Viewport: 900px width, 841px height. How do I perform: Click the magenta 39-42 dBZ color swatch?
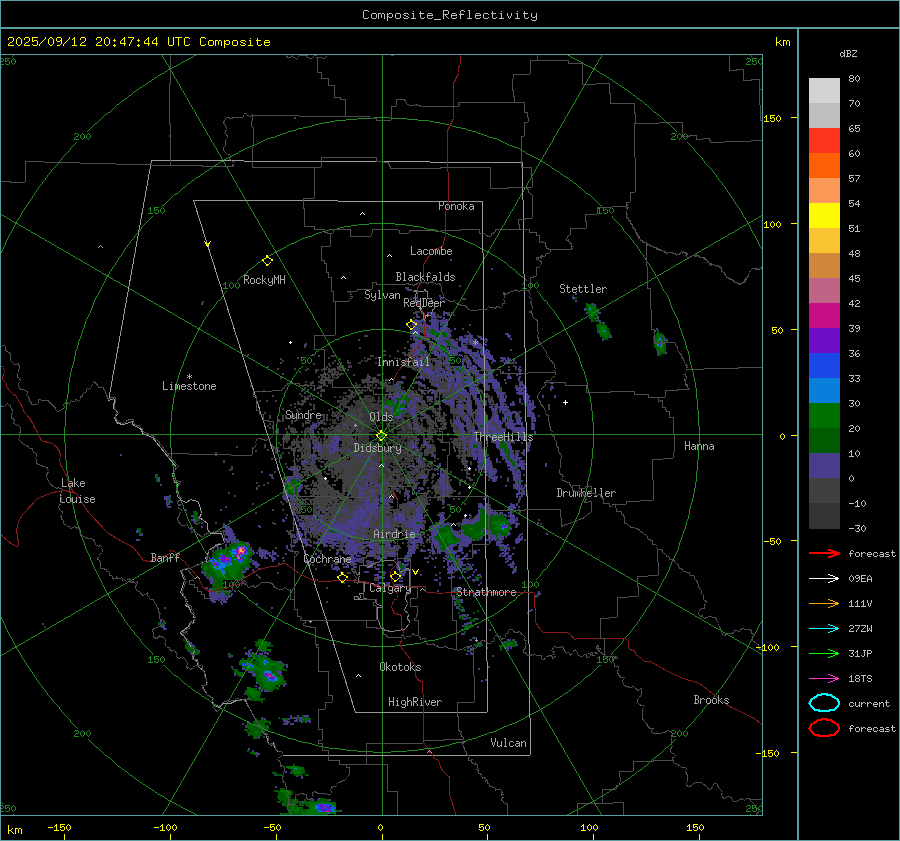coord(824,316)
